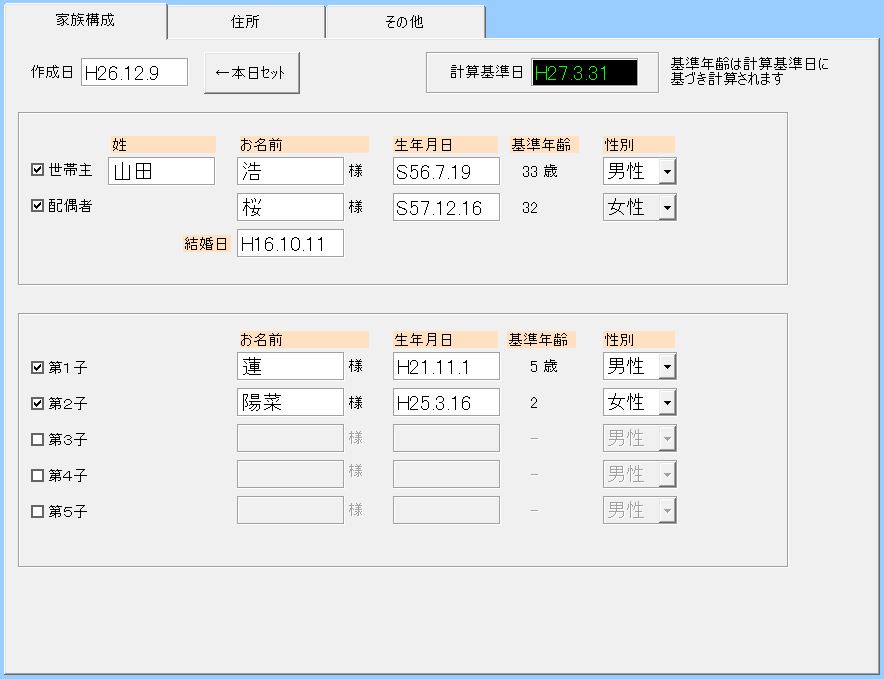Click the 計算基準日 field showing H27.3.31
Screen dimensions: 884x679
584,73
